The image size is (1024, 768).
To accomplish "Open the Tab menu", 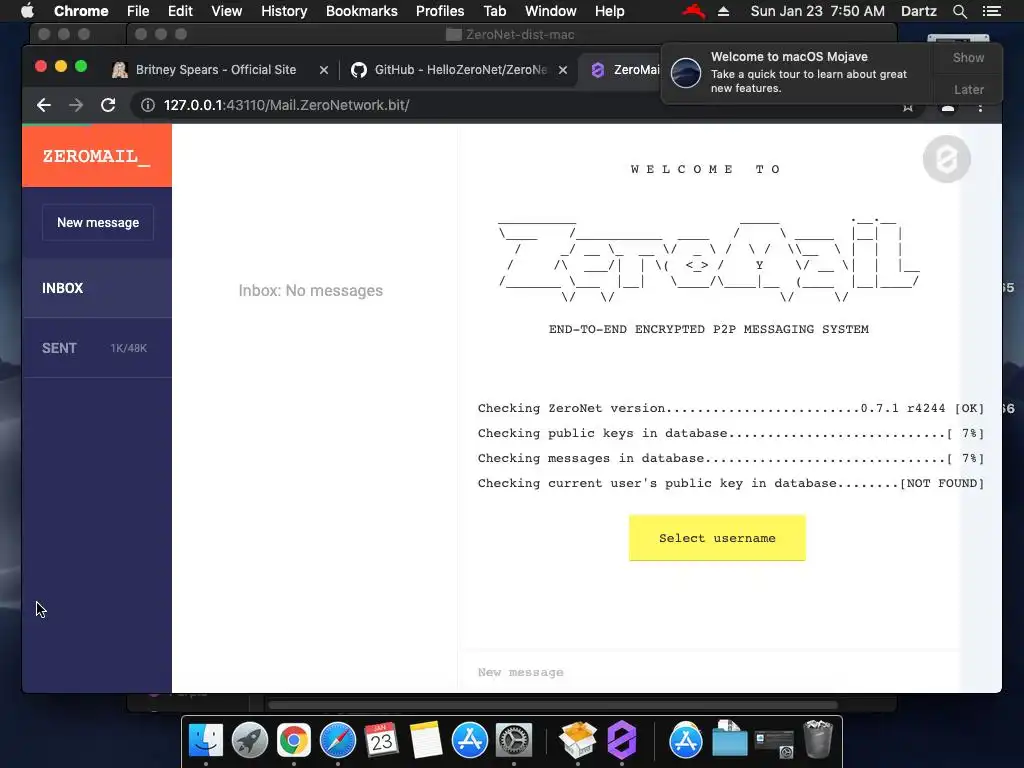I will pyautogui.click(x=494, y=11).
